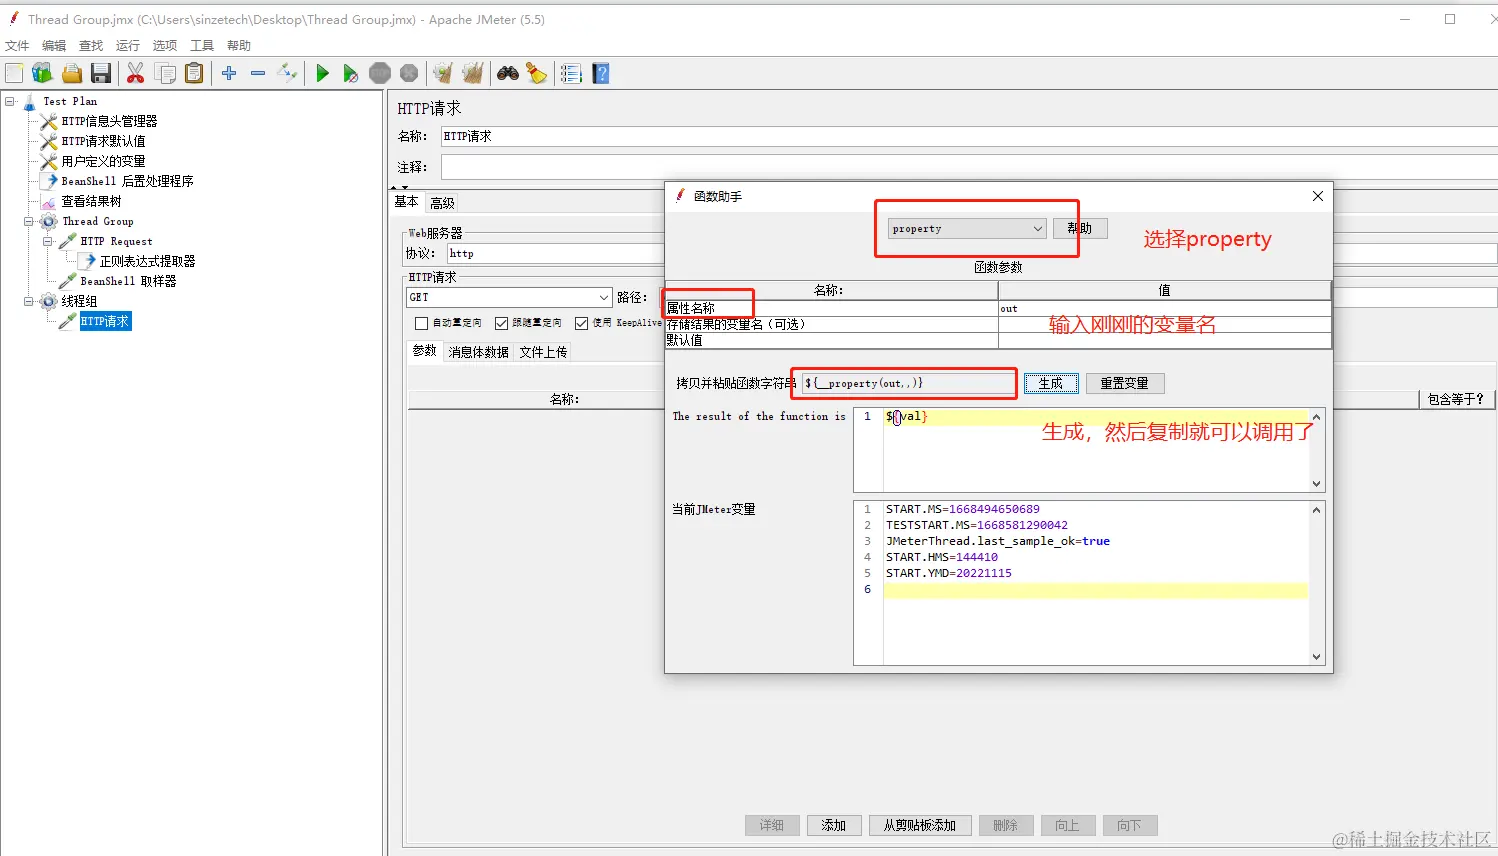
Task: Collapse the Thread Group node
Action: pos(29,221)
